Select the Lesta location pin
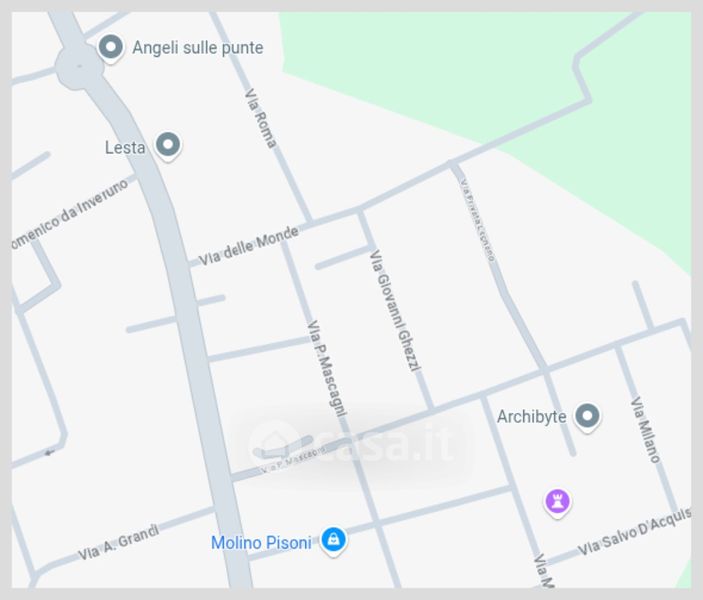Screen dimensions: 703x600 (x=168, y=146)
